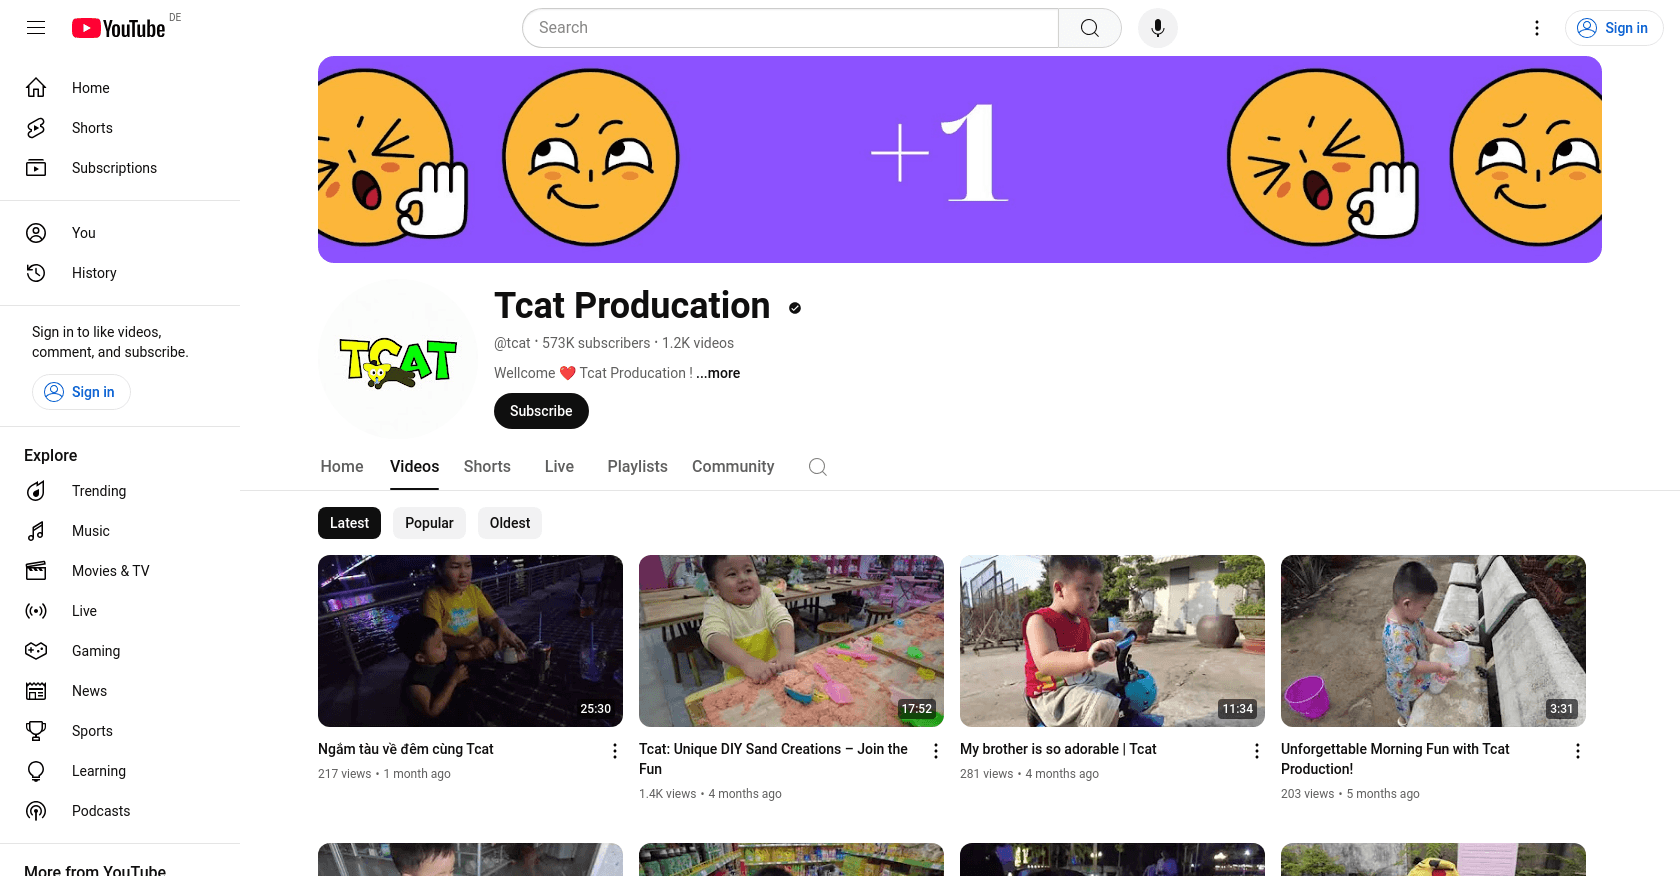Start voice search with microphone icon
The height and width of the screenshot is (876, 1680).
pyautogui.click(x=1157, y=28)
